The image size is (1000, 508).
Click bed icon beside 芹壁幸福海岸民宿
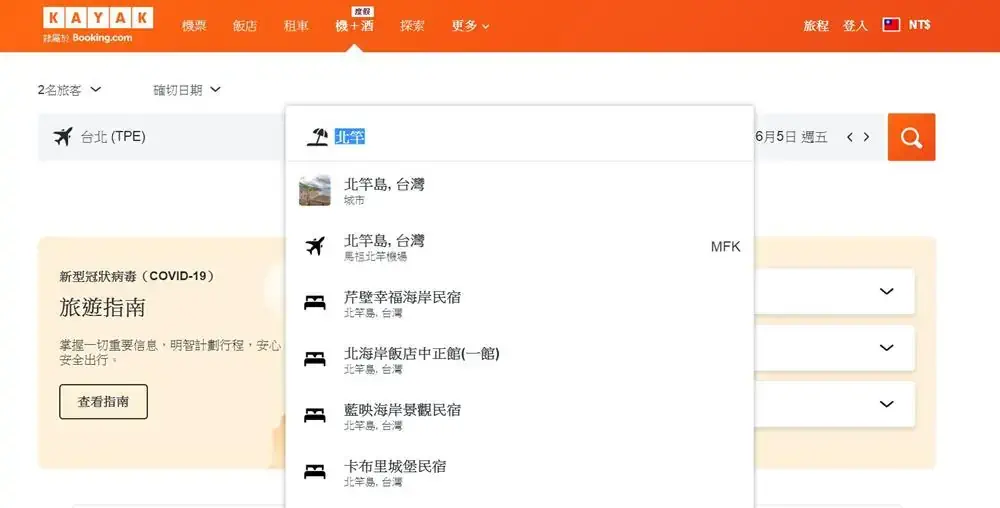(315, 303)
